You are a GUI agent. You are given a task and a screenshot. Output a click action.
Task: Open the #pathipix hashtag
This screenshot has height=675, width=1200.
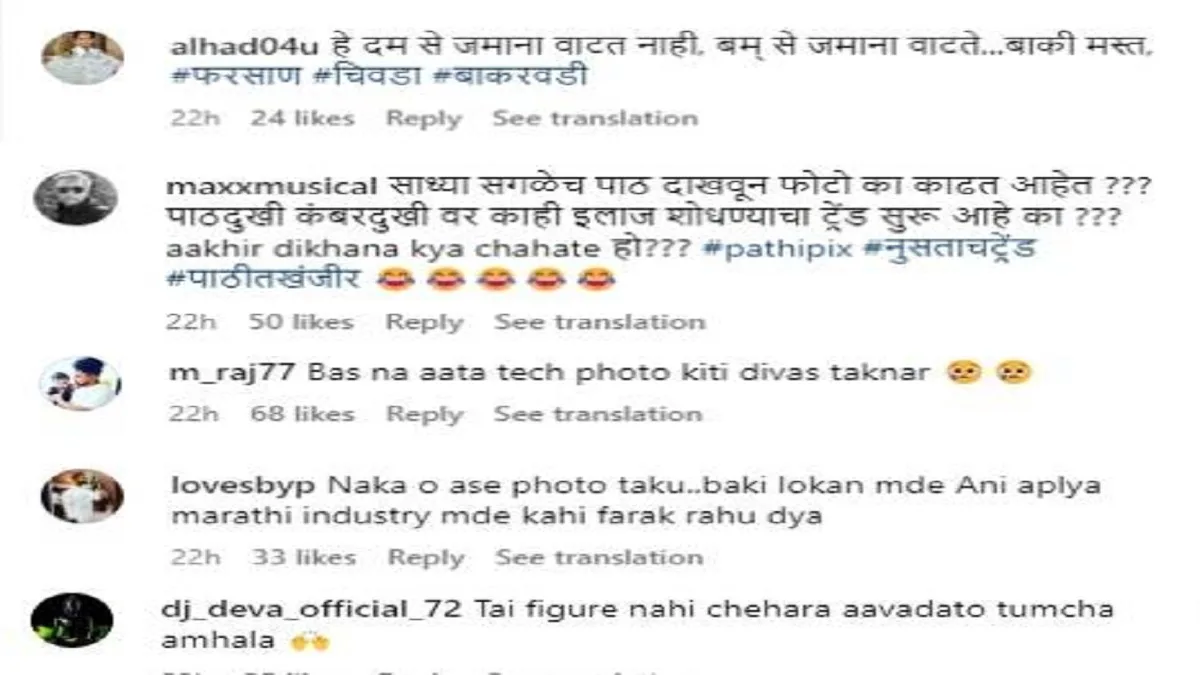(x=777, y=249)
